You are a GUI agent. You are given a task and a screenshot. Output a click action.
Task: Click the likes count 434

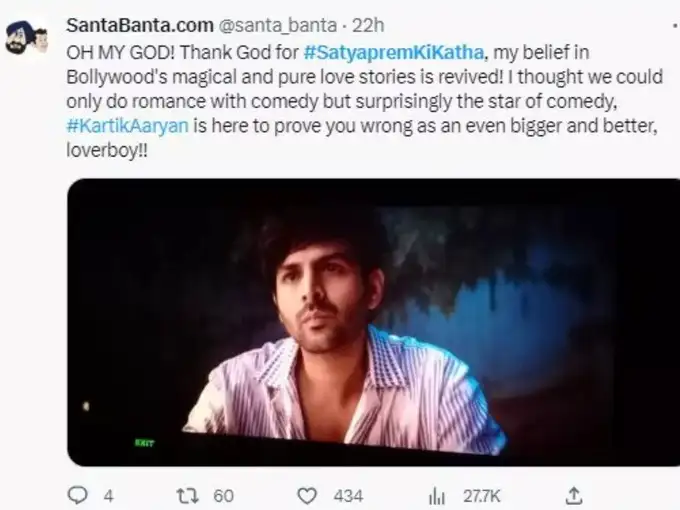coord(348,494)
